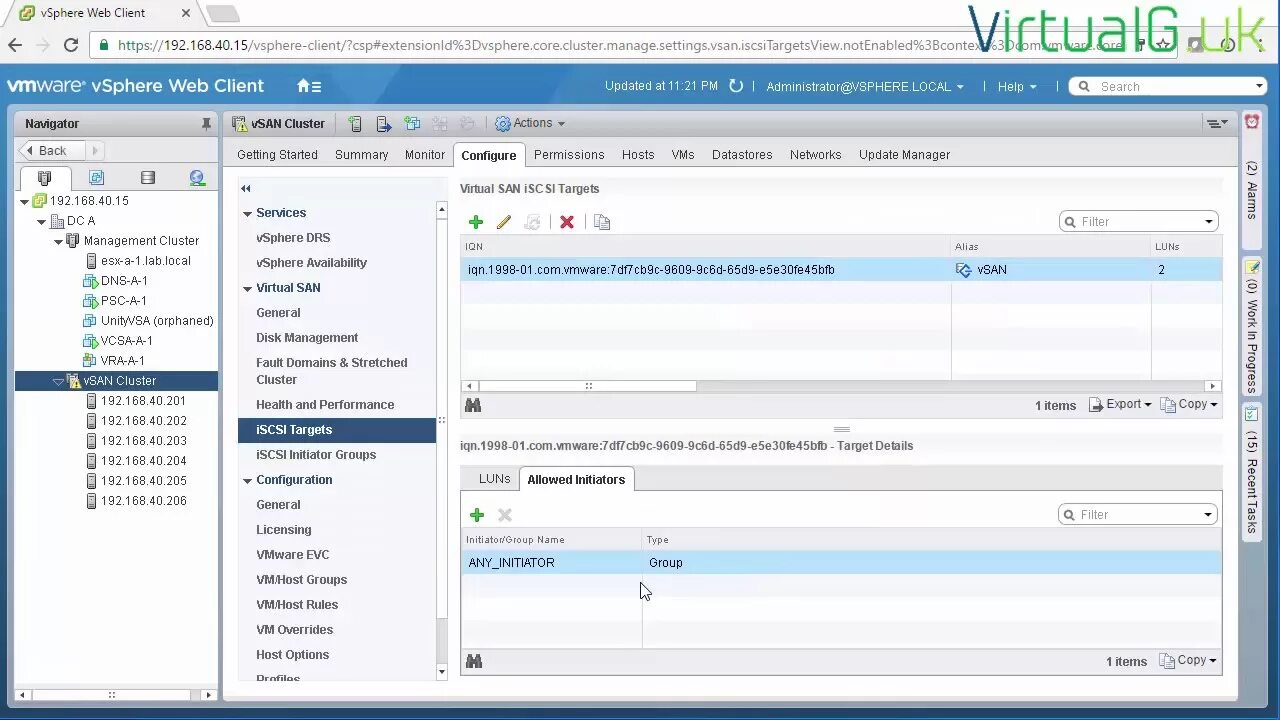Reload the browser page
Viewport: 1280px width, 720px height.
(70, 45)
